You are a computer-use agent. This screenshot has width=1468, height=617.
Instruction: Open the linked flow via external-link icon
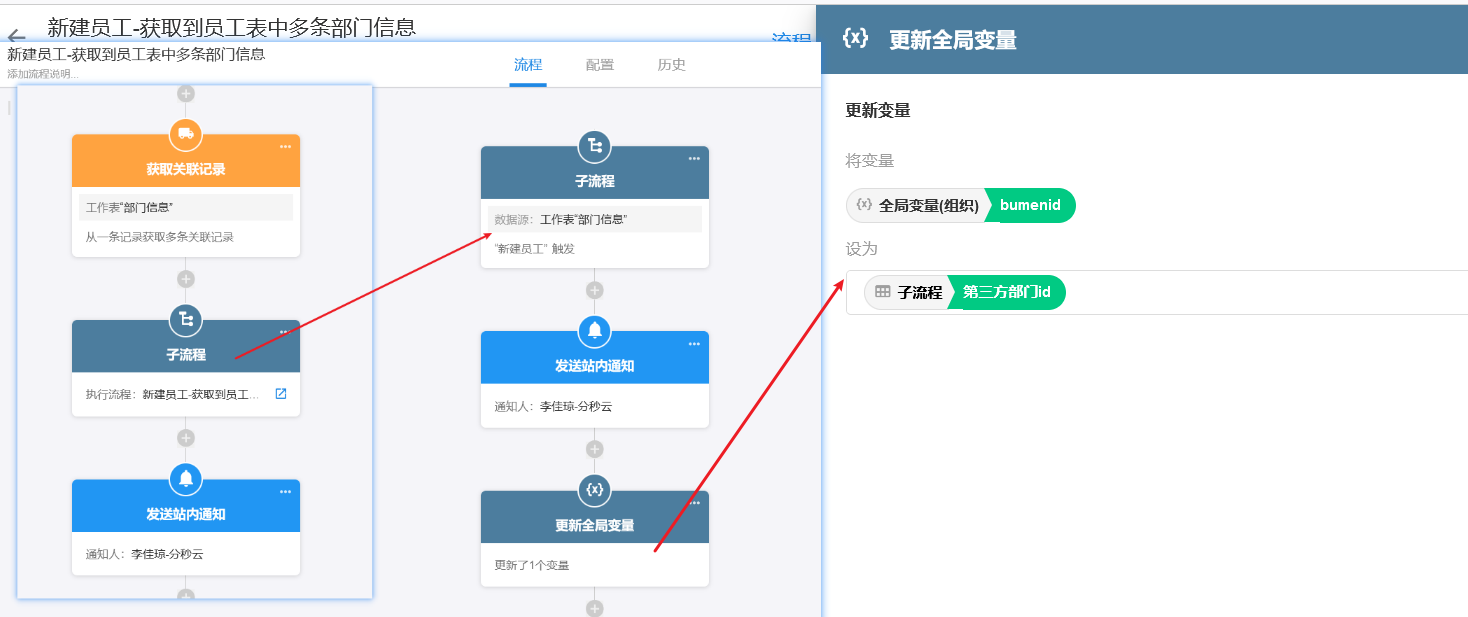281,394
